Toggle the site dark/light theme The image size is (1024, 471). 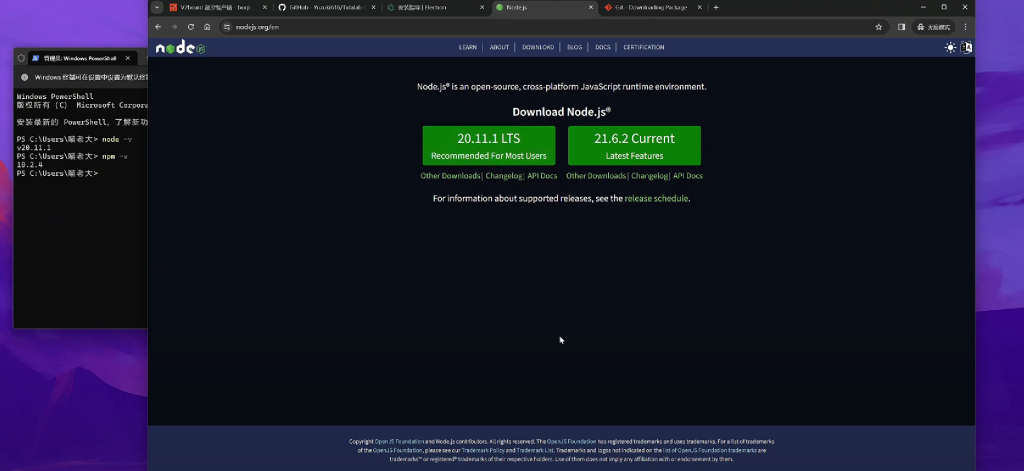click(x=950, y=47)
